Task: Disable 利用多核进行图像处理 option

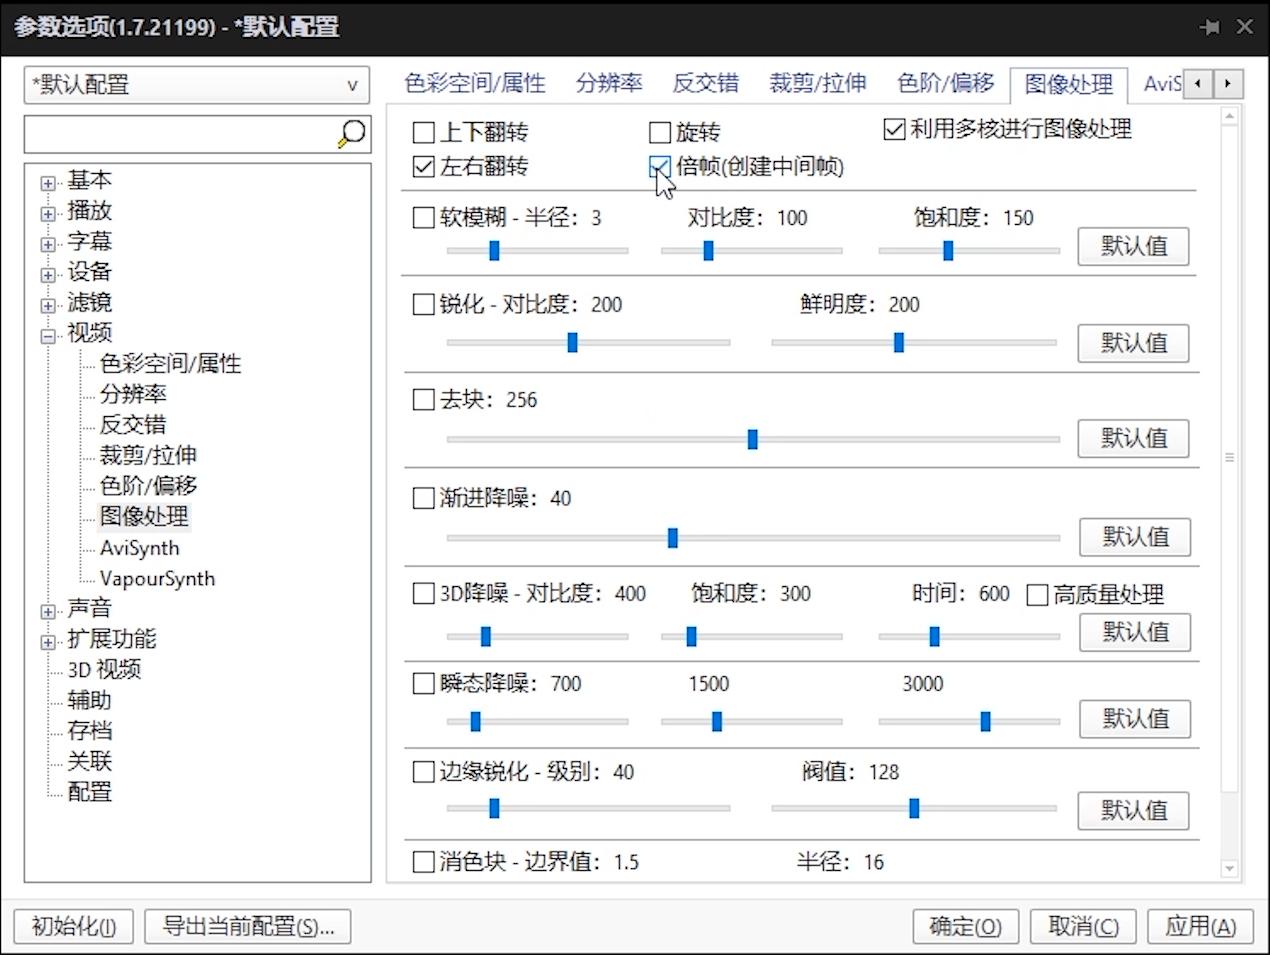Action: pos(893,128)
